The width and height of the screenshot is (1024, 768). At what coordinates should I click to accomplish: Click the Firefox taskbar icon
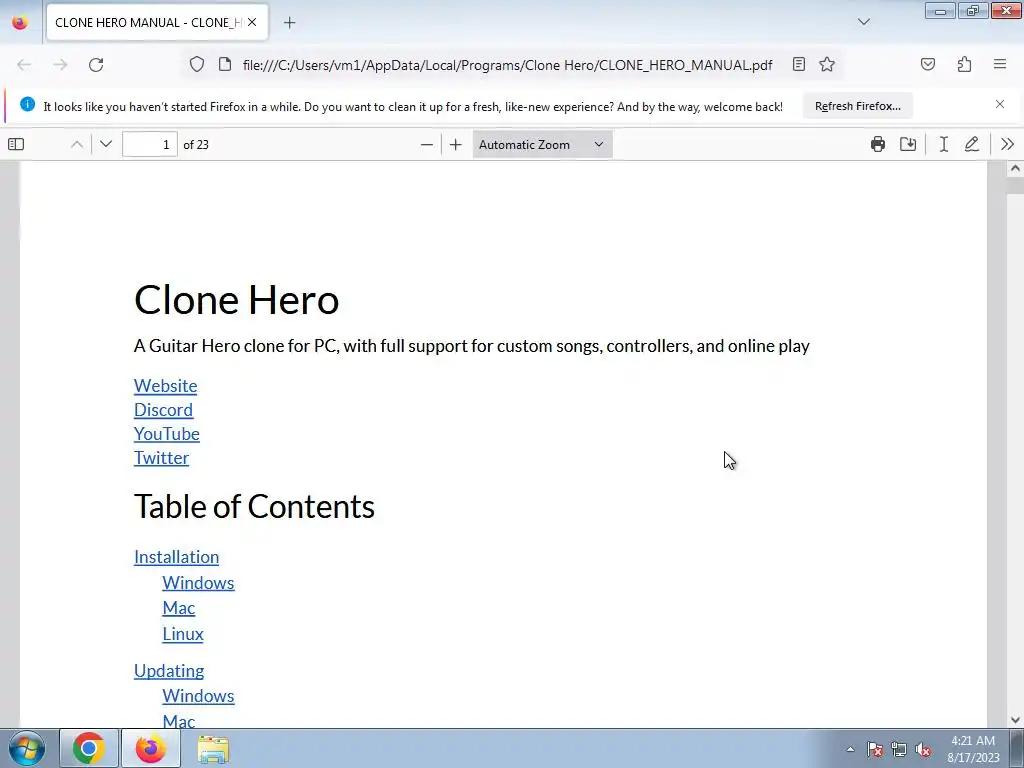151,748
